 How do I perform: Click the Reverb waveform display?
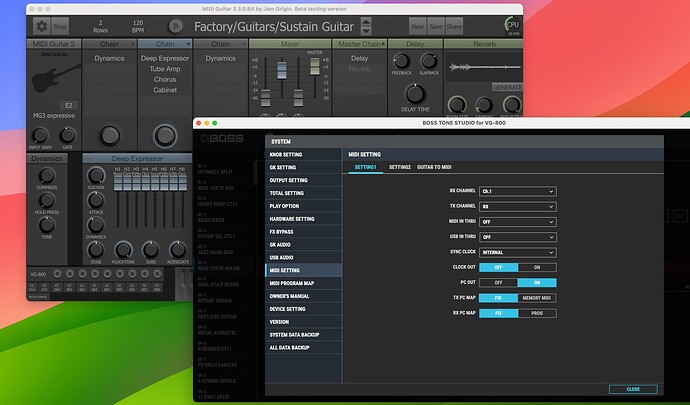tap(484, 67)
